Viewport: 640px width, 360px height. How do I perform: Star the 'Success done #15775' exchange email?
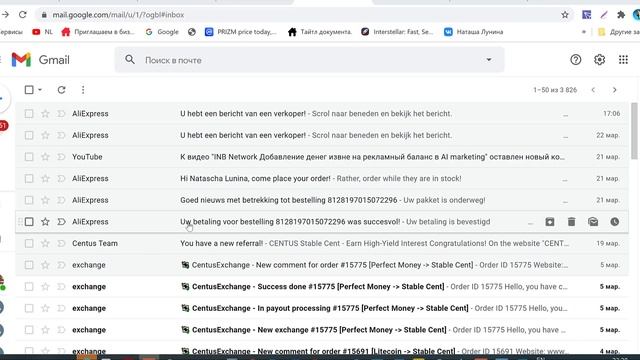45,287
